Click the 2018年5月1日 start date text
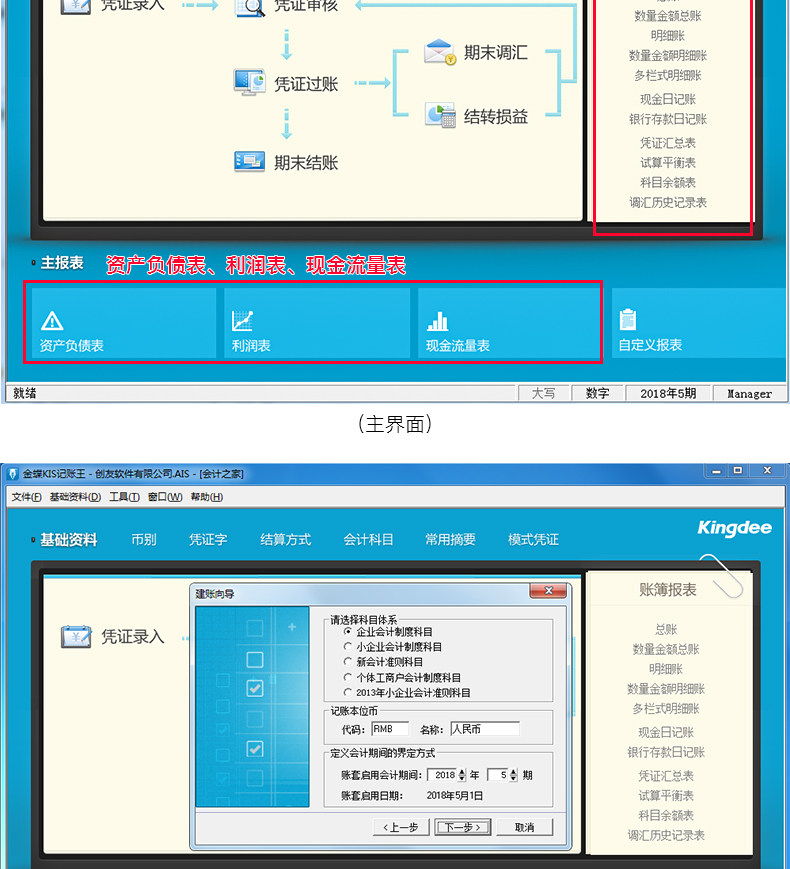790x869 pixels. (455, 795)
